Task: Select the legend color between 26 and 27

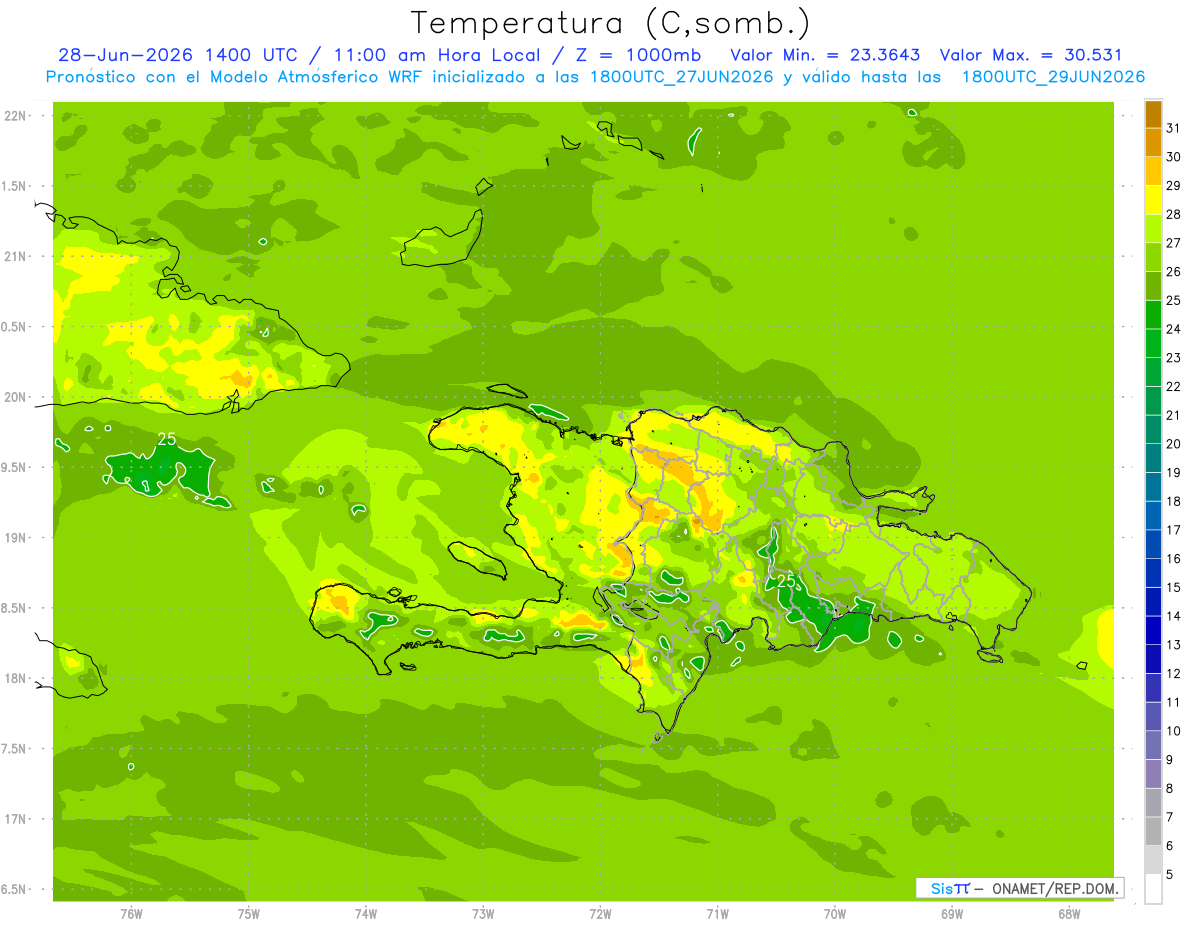Action: (x=1153, y=258)
